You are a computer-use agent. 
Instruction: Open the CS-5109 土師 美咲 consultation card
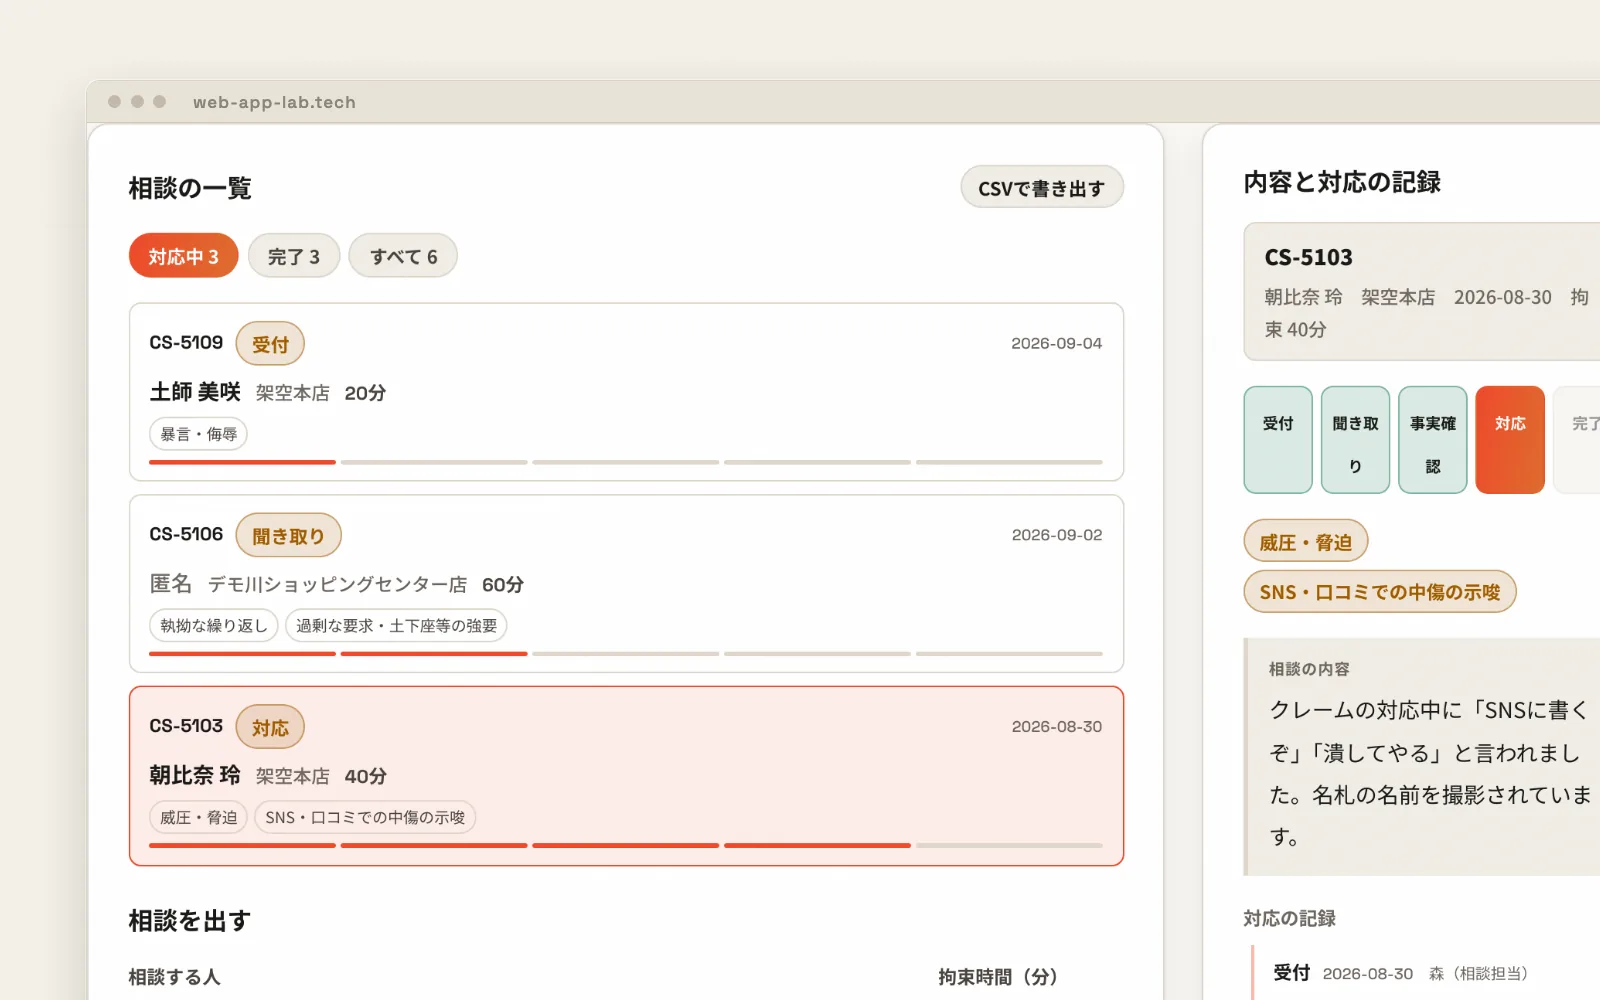(626, 392)
